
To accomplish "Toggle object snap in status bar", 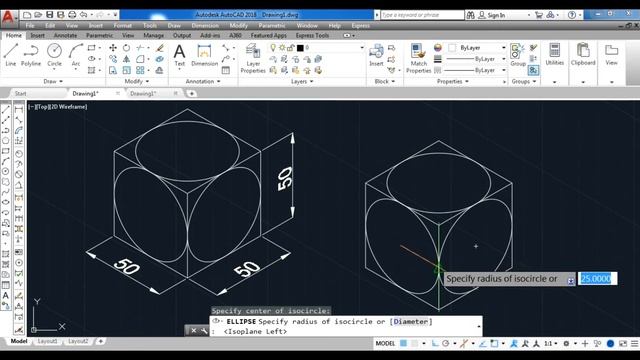I will click(x=494, y=344).
